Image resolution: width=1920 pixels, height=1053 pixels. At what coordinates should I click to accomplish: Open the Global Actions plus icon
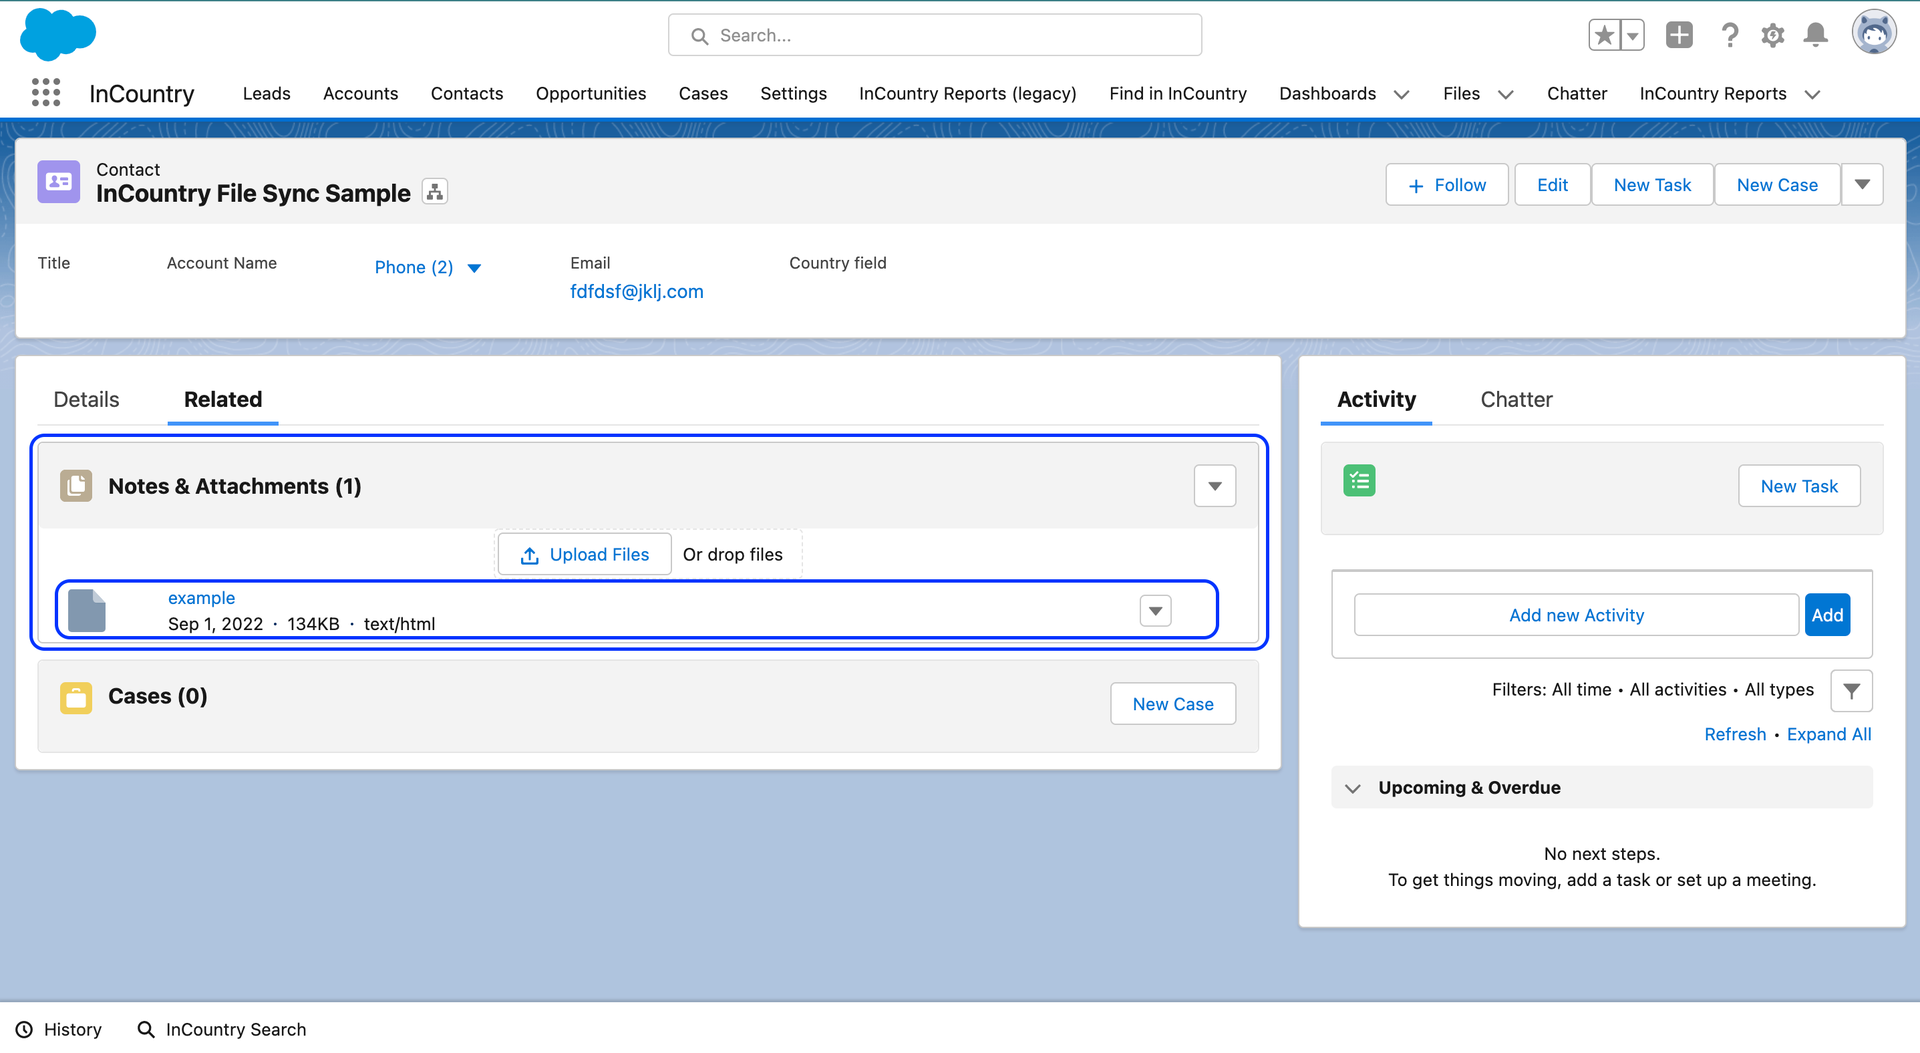tap(1679, 35)
